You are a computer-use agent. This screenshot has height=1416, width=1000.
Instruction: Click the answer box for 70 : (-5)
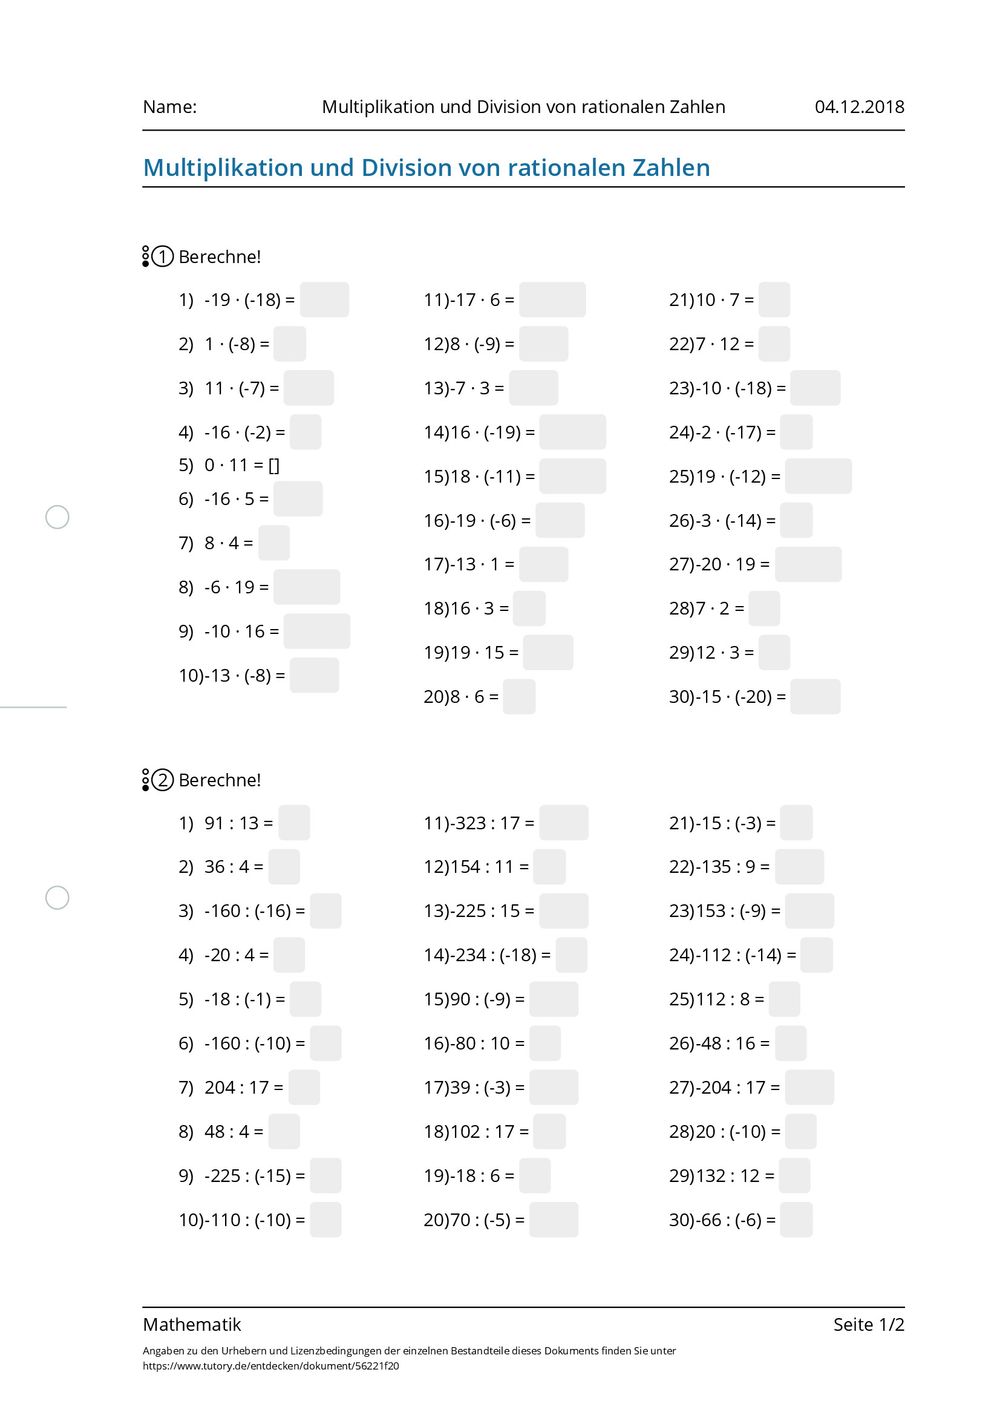click(x=554, y=1220)
